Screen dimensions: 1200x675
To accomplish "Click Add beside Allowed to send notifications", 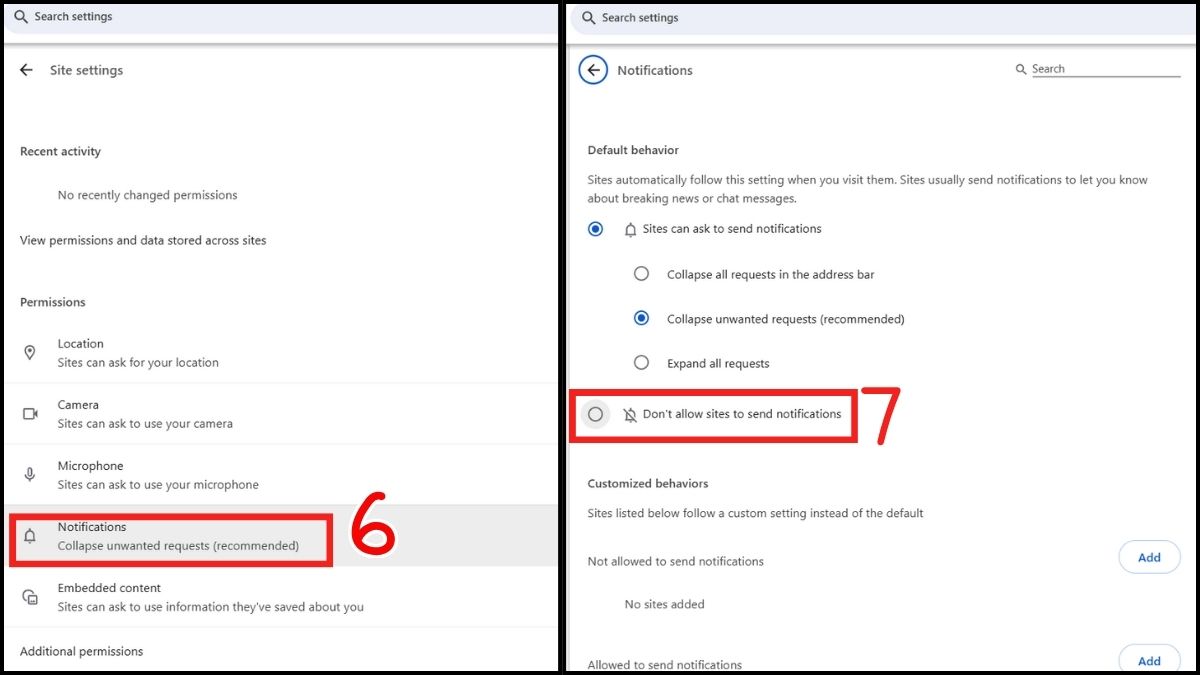I will click(x=1149, y=660).
